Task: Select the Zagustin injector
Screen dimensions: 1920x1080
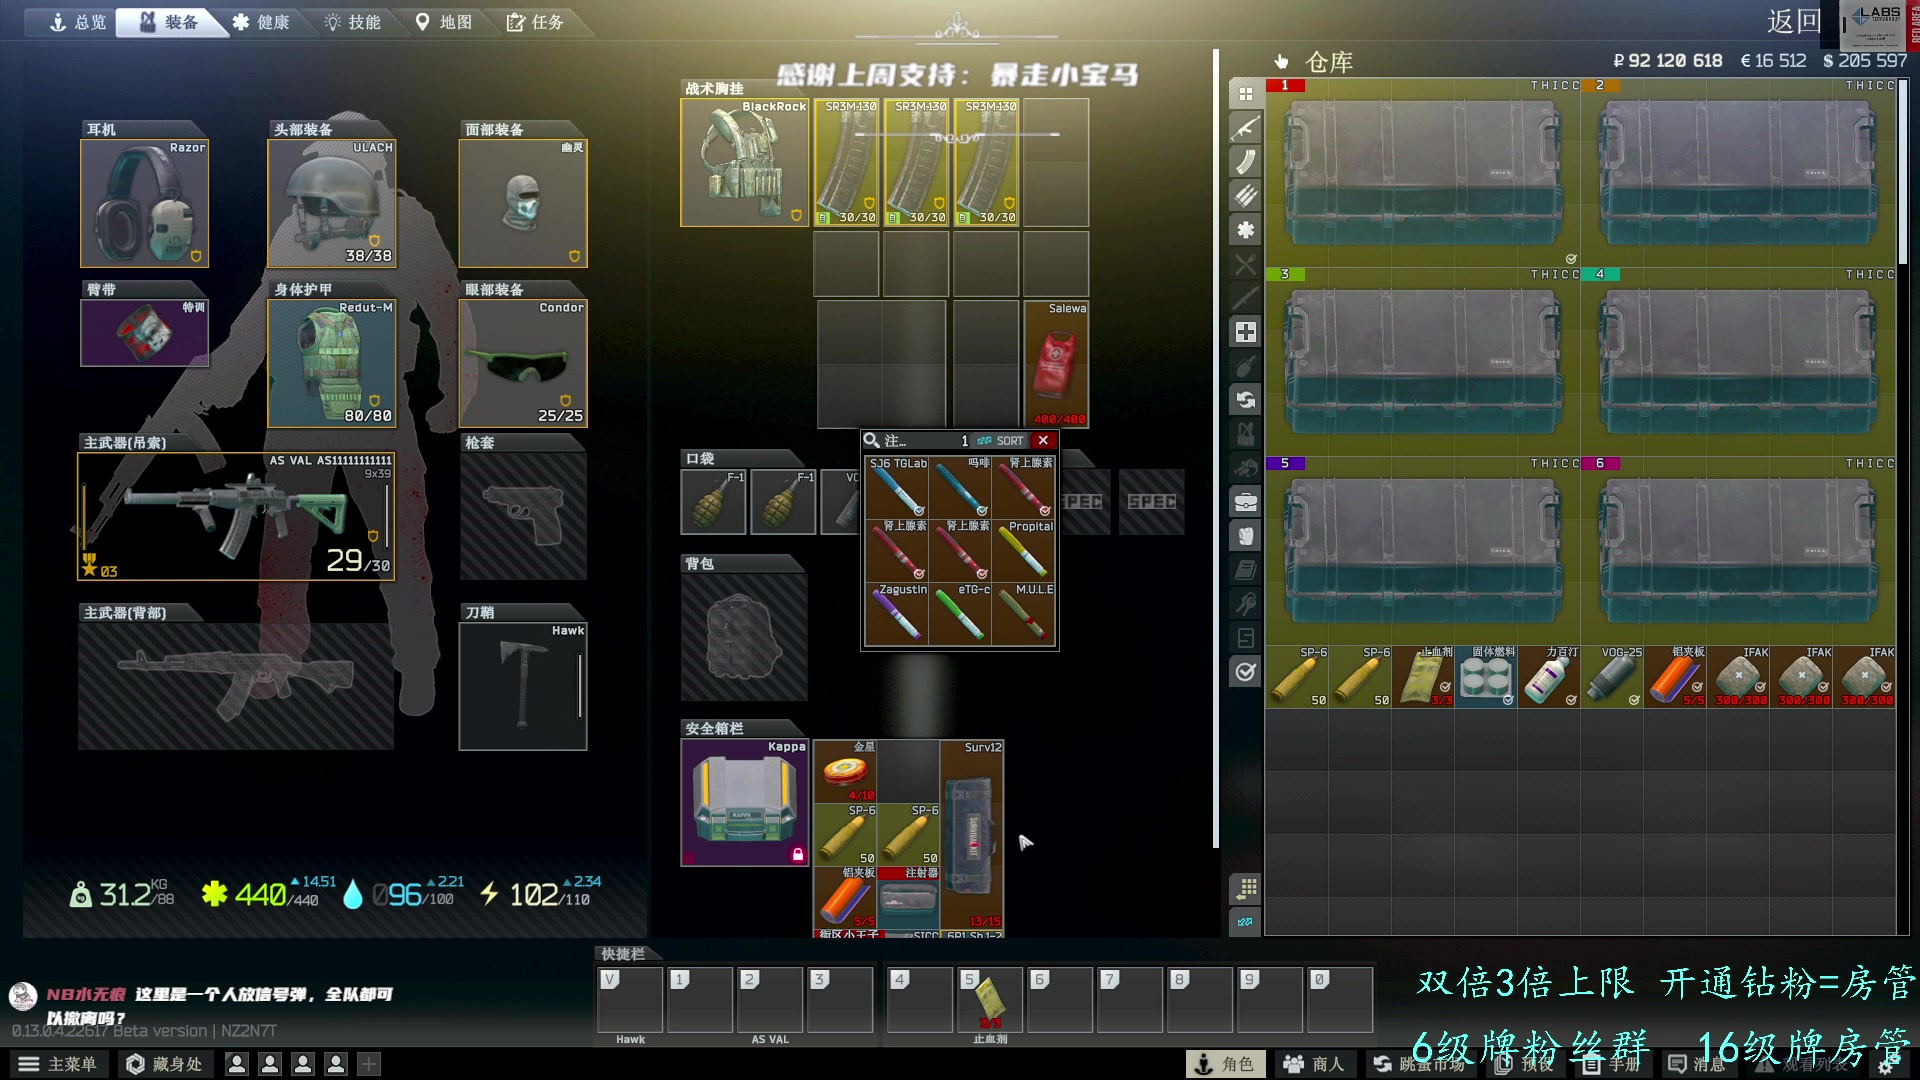Action: tap(897, 613)
